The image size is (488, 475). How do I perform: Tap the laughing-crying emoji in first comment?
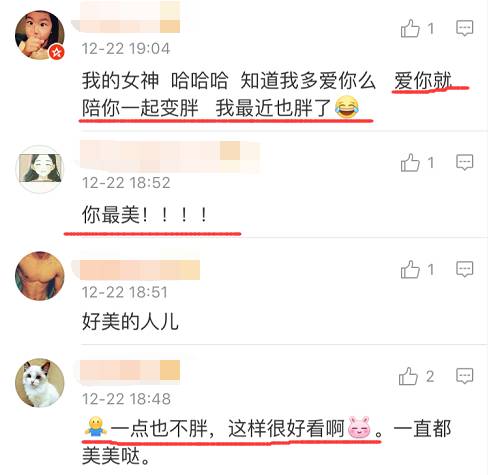click(x=347, y=107)
